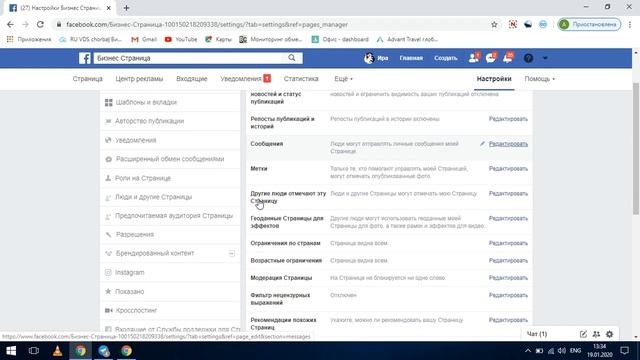This screenshot has width=640, height=360.
Task: Show hidden system tray icons
Action: point(528,351)
